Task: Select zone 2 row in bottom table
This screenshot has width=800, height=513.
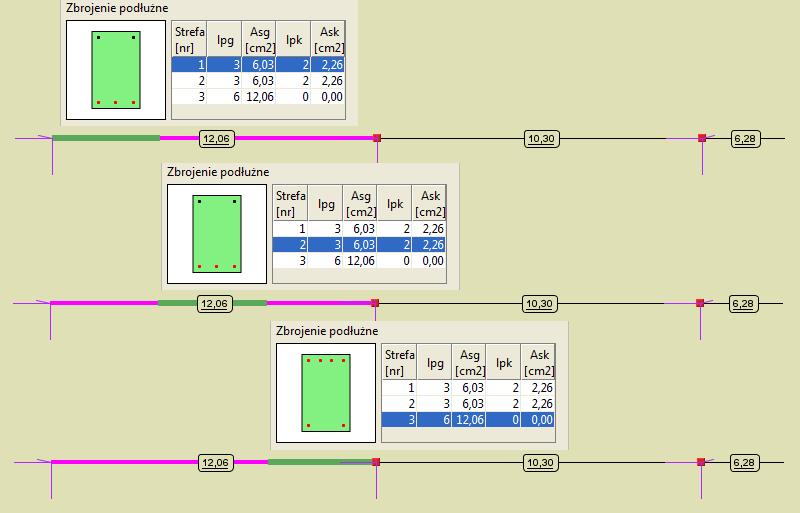Action: [x=468, y=403]
